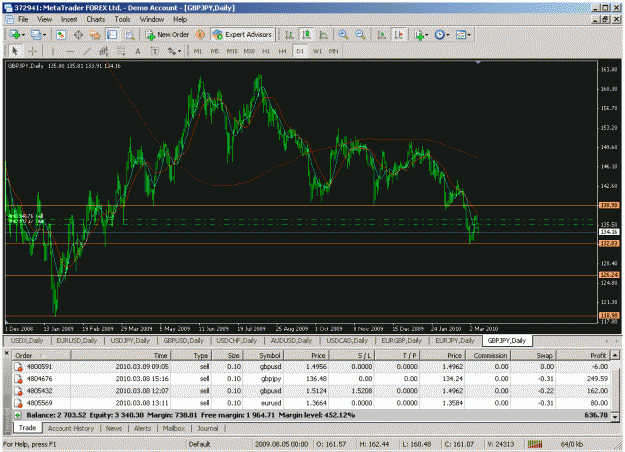
Task: Toggle the Expert Advisors button
Action: 242,35
